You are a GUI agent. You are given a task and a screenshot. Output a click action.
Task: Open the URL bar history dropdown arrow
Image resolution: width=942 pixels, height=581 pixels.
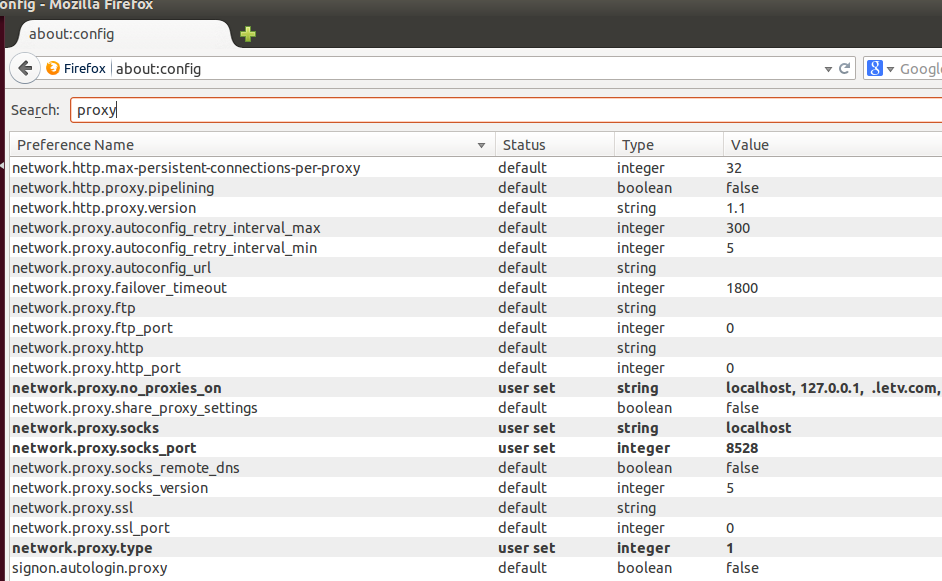828,69
